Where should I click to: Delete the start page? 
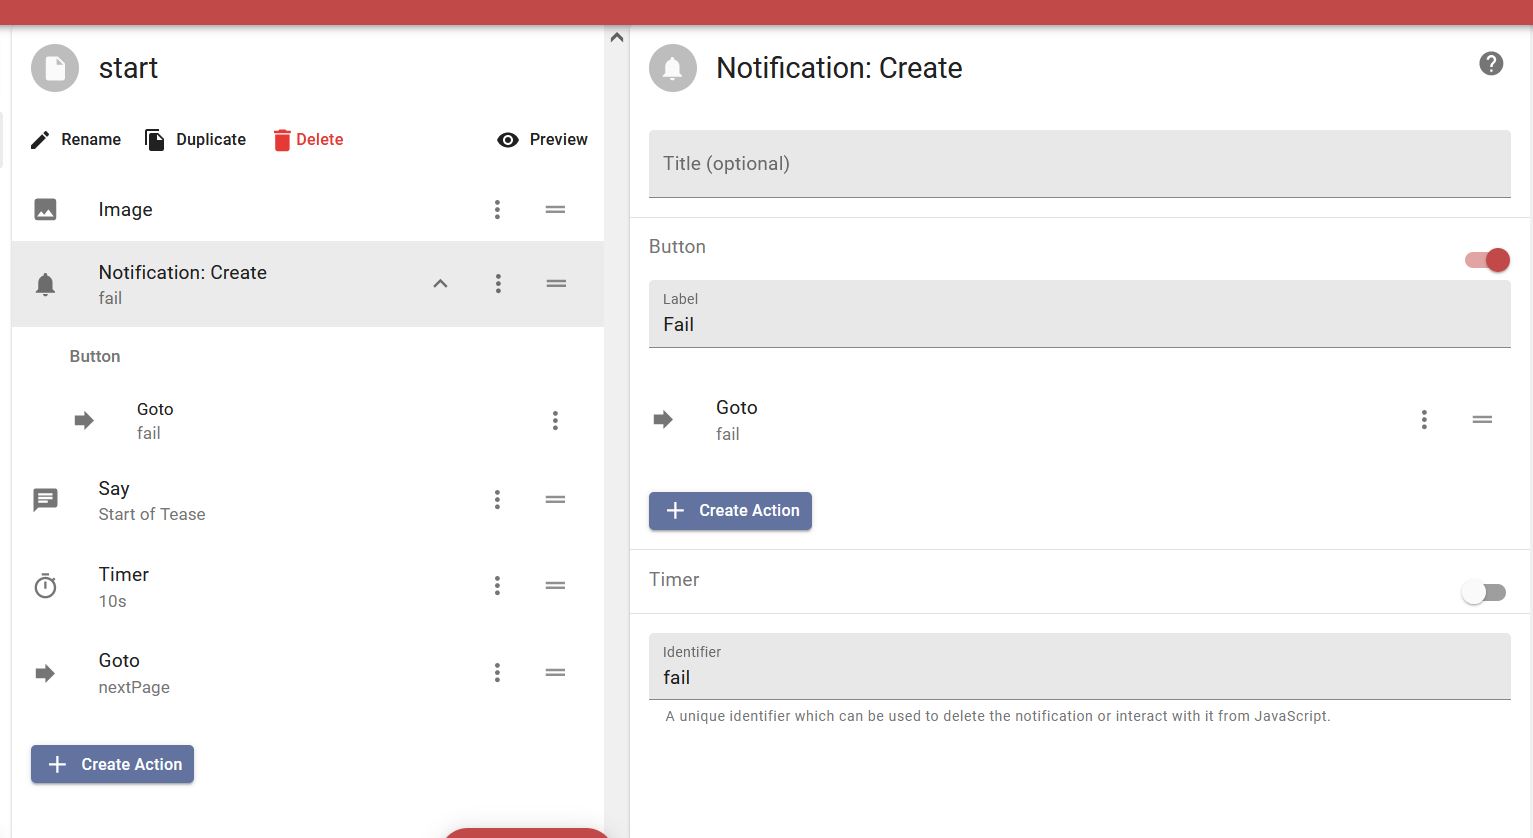[x=308, y=140]
